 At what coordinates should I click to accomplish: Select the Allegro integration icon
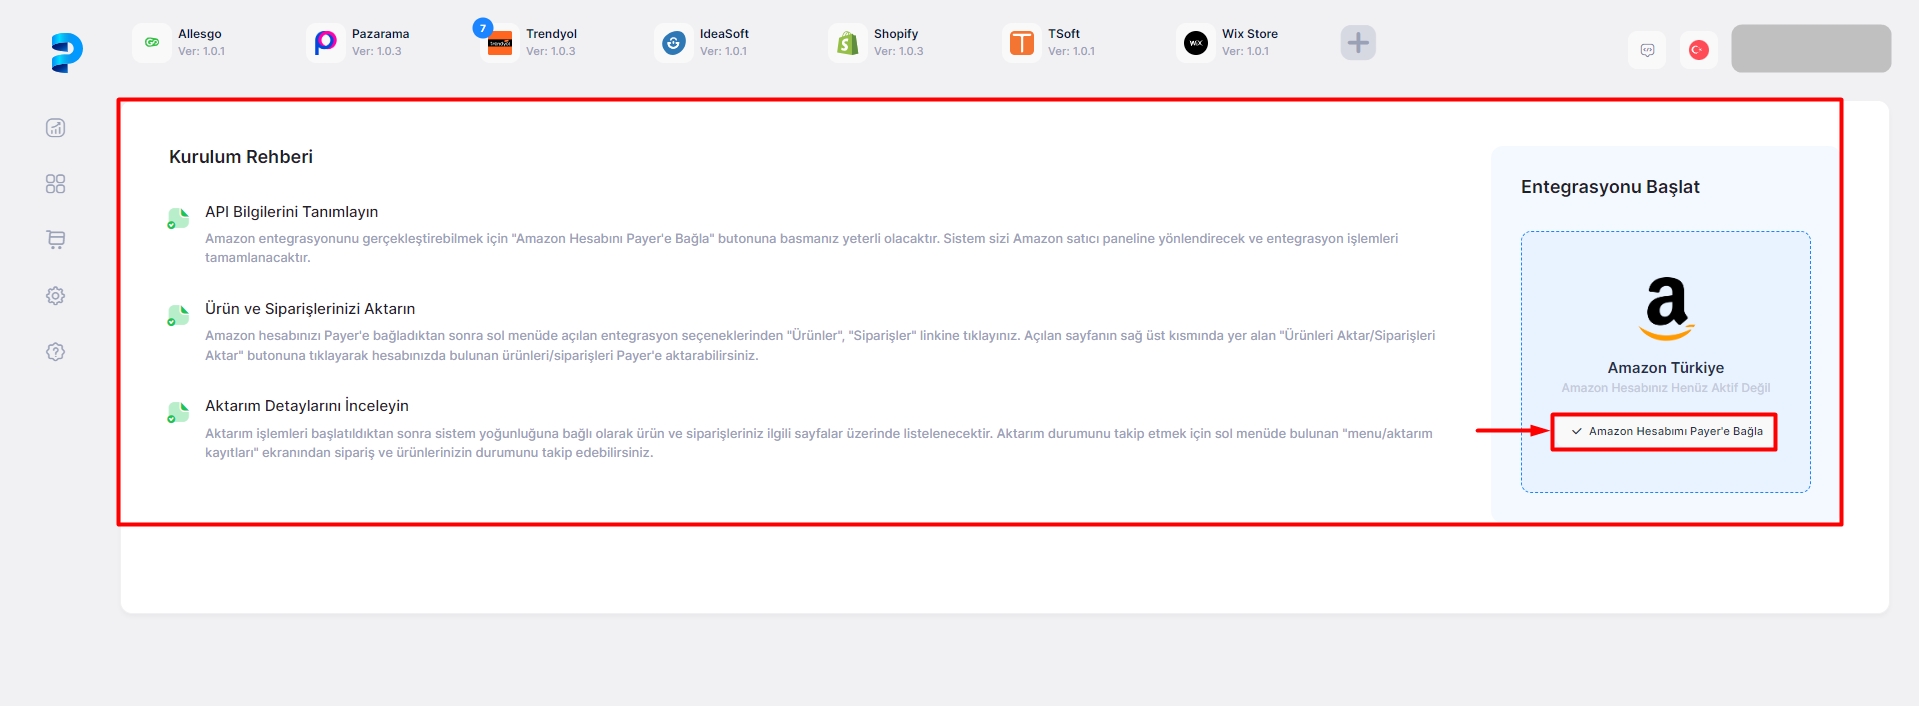pyautogui.click(x=152, y=43)
